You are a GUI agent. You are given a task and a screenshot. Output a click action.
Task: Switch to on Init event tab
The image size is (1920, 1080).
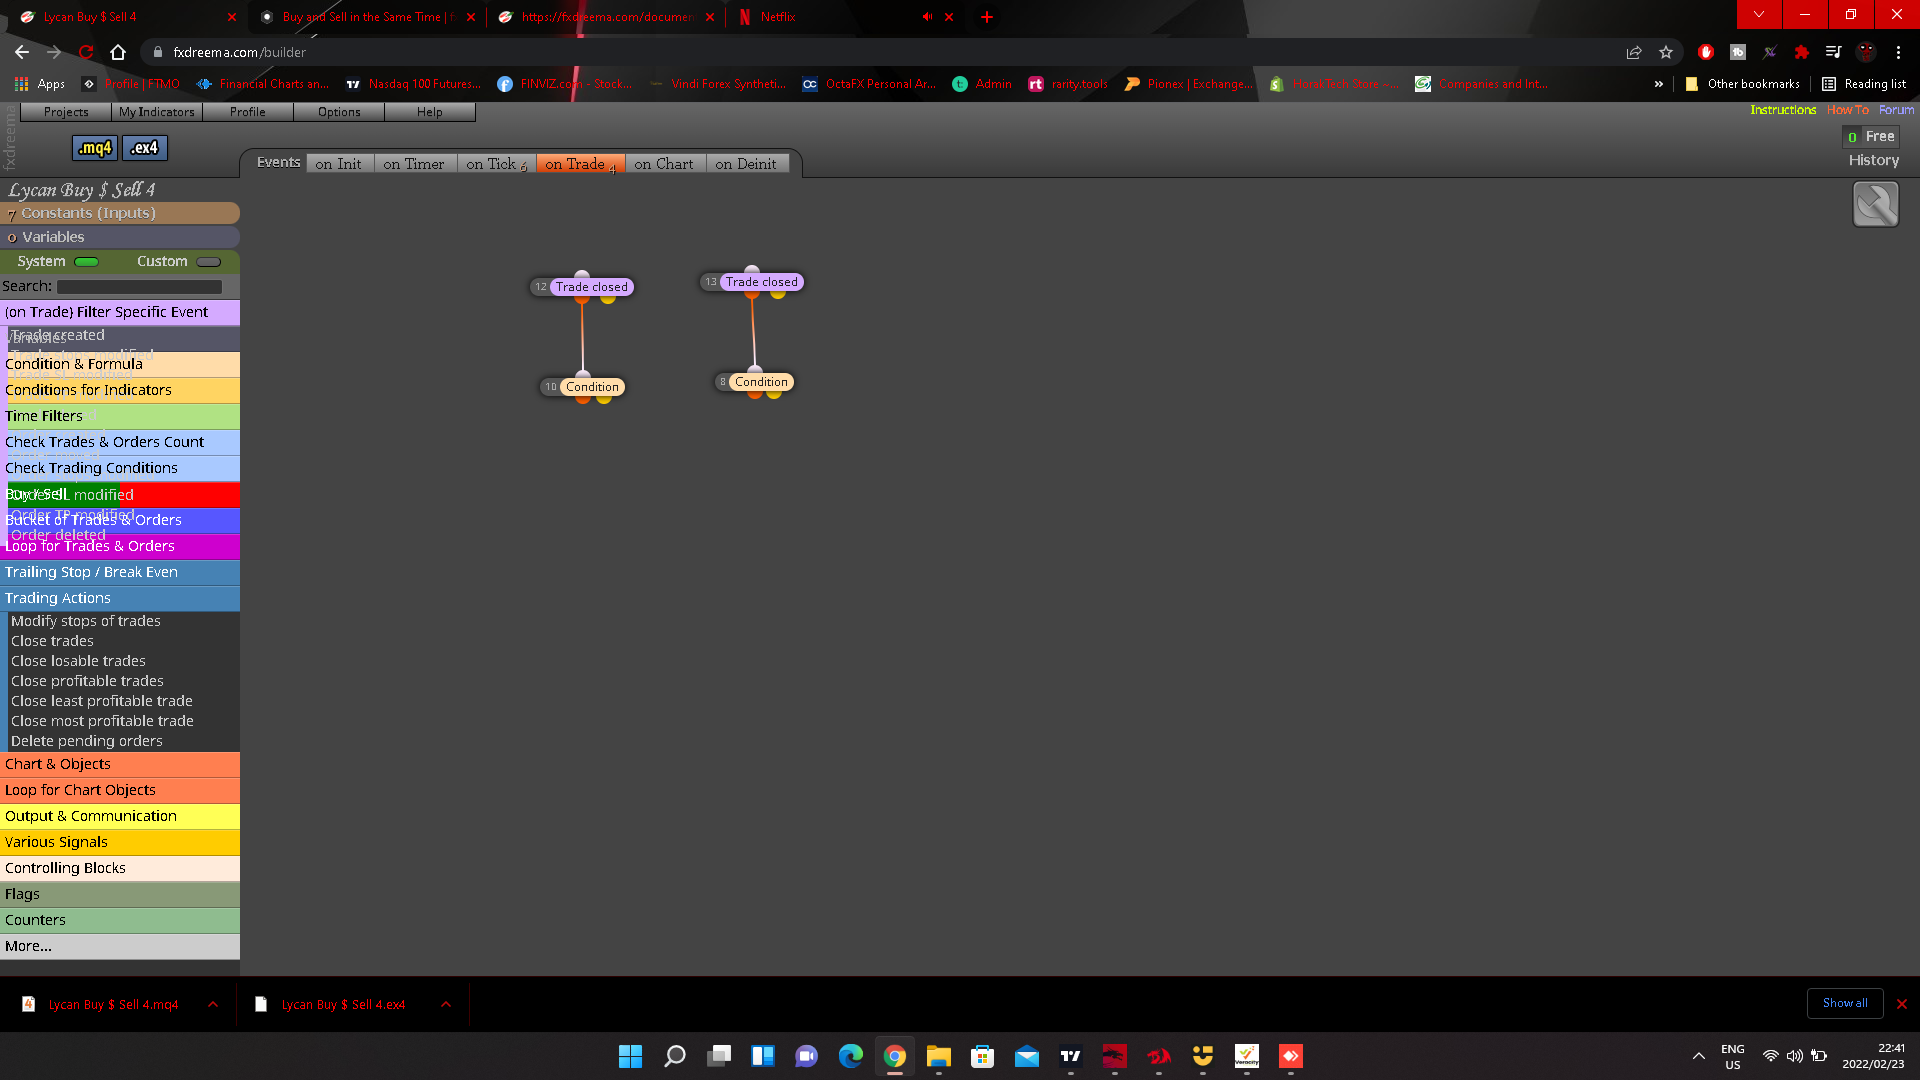pos(340,164)
